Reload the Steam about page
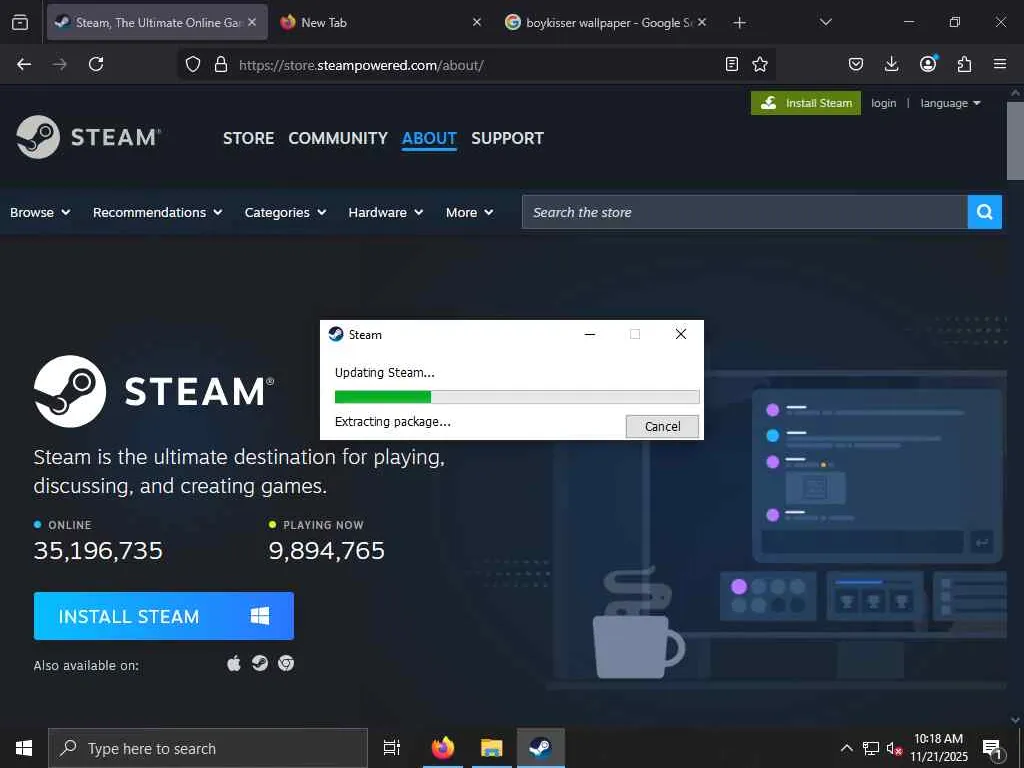Image resolution: width=1024 pixels, height=768 pixels. tap(96, 64)
